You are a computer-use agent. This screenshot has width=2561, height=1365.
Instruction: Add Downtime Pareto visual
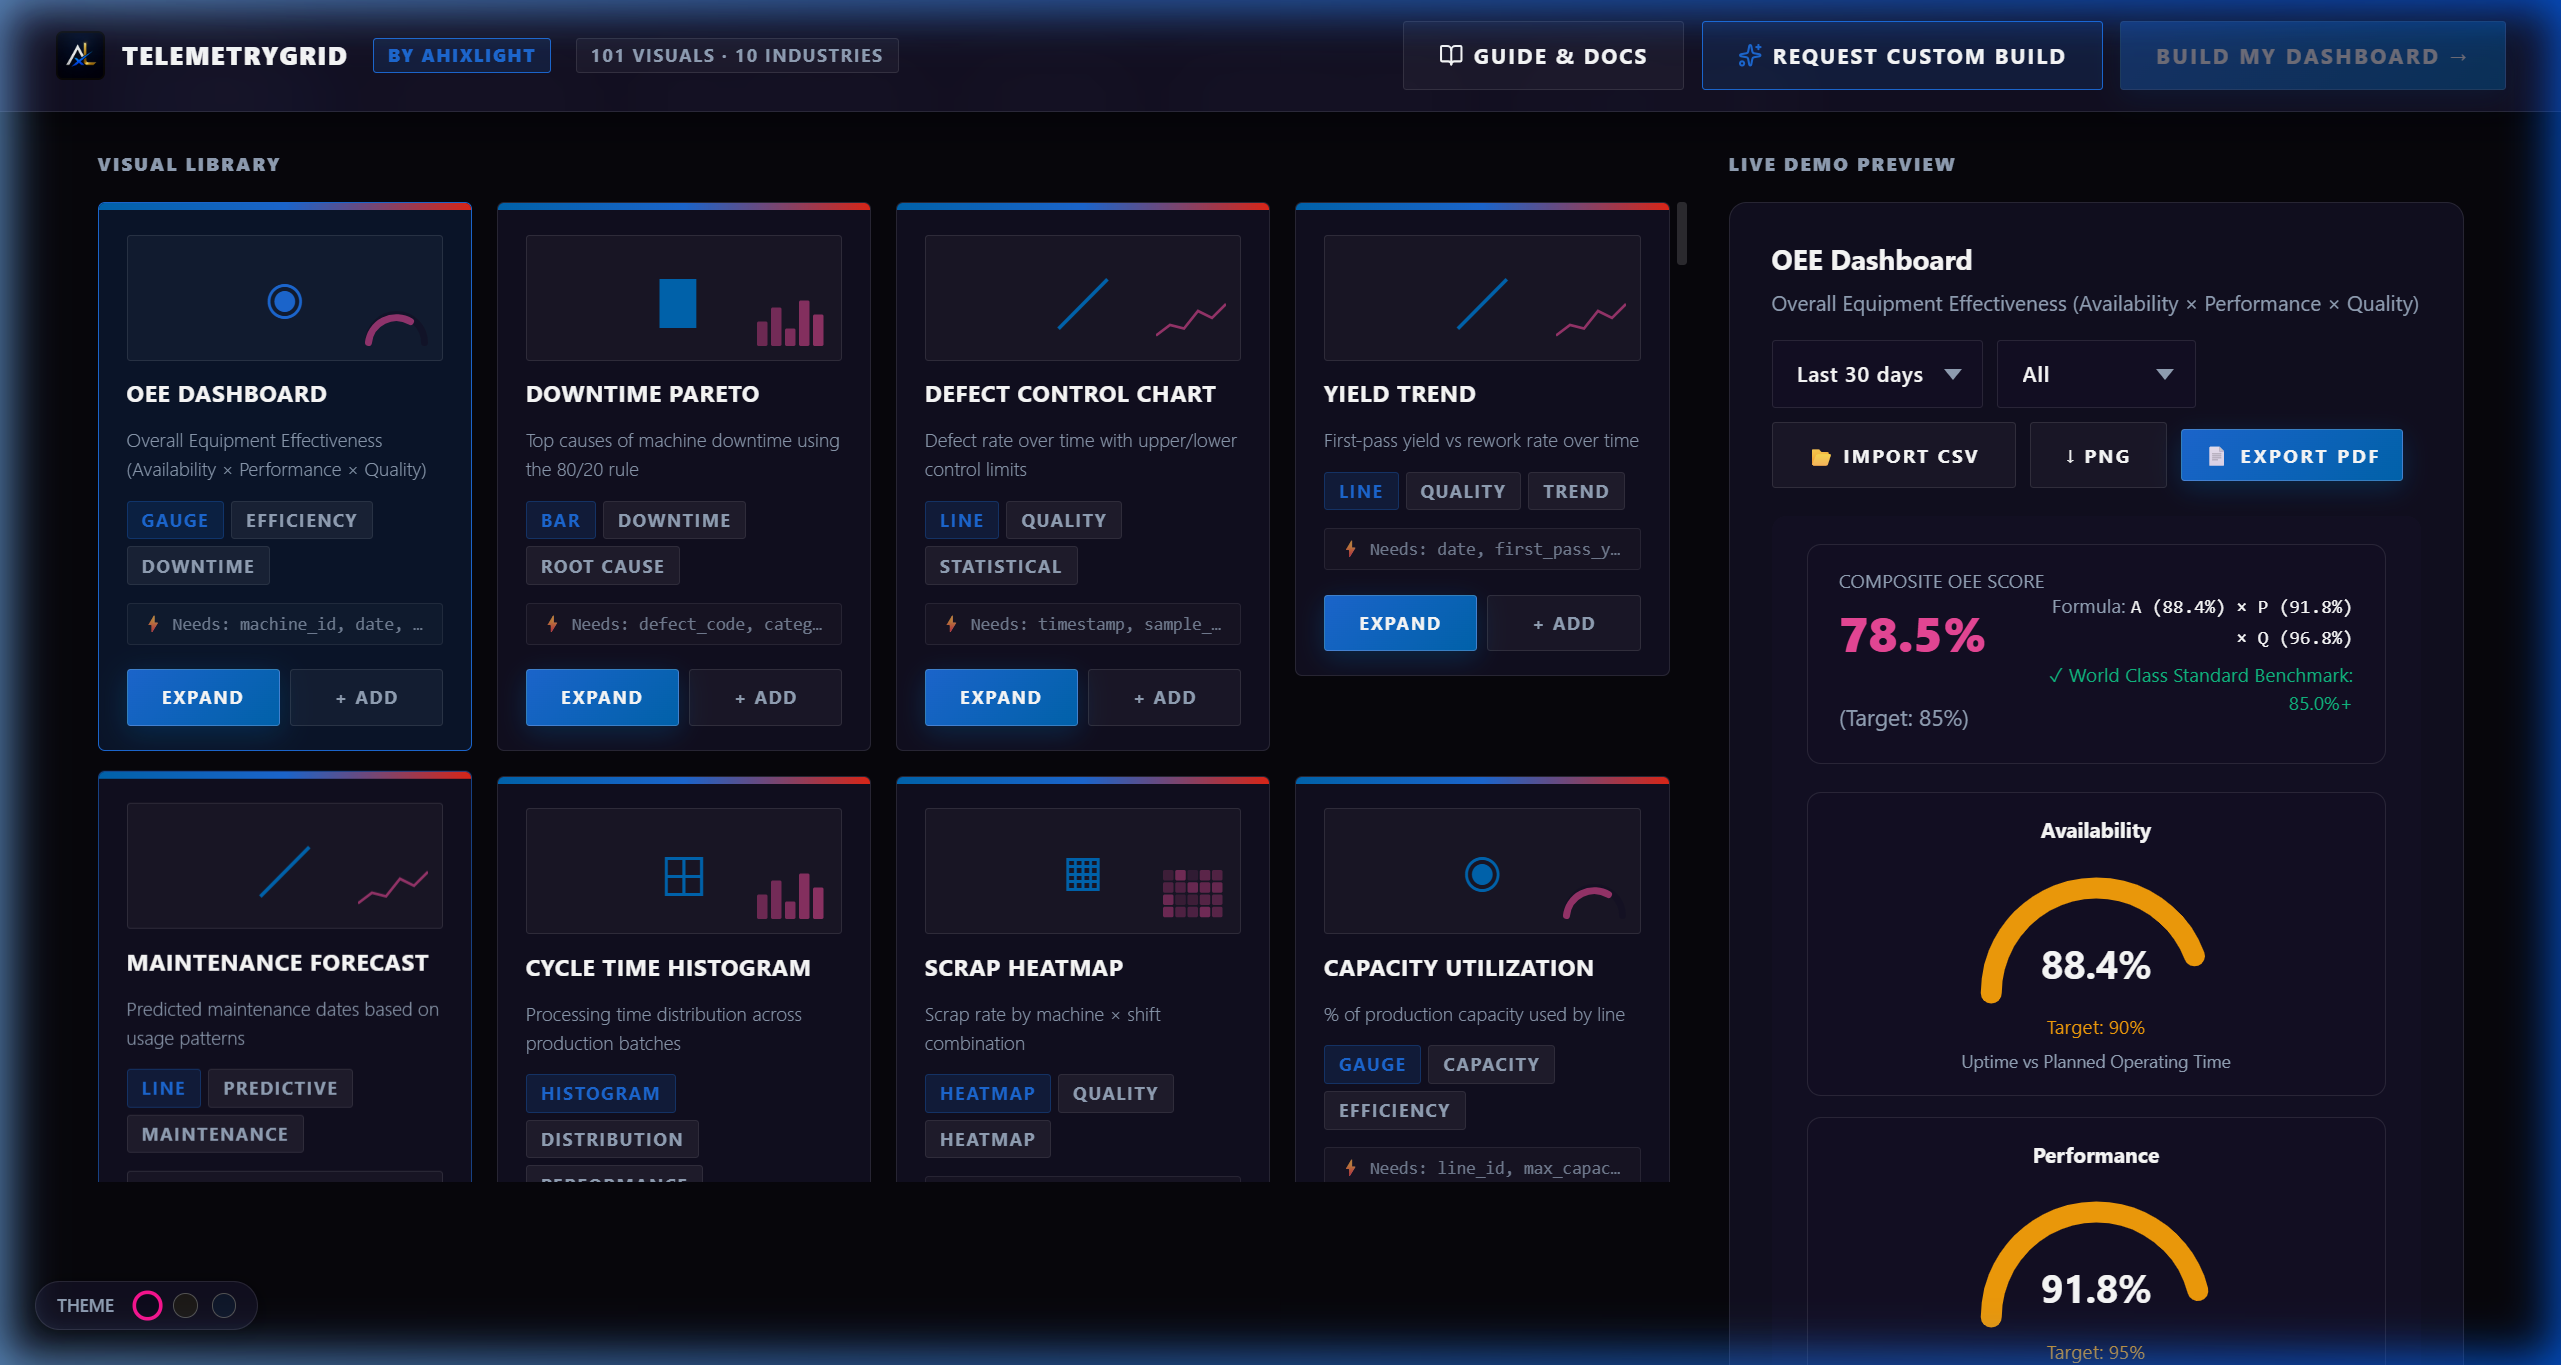[765, 697]
